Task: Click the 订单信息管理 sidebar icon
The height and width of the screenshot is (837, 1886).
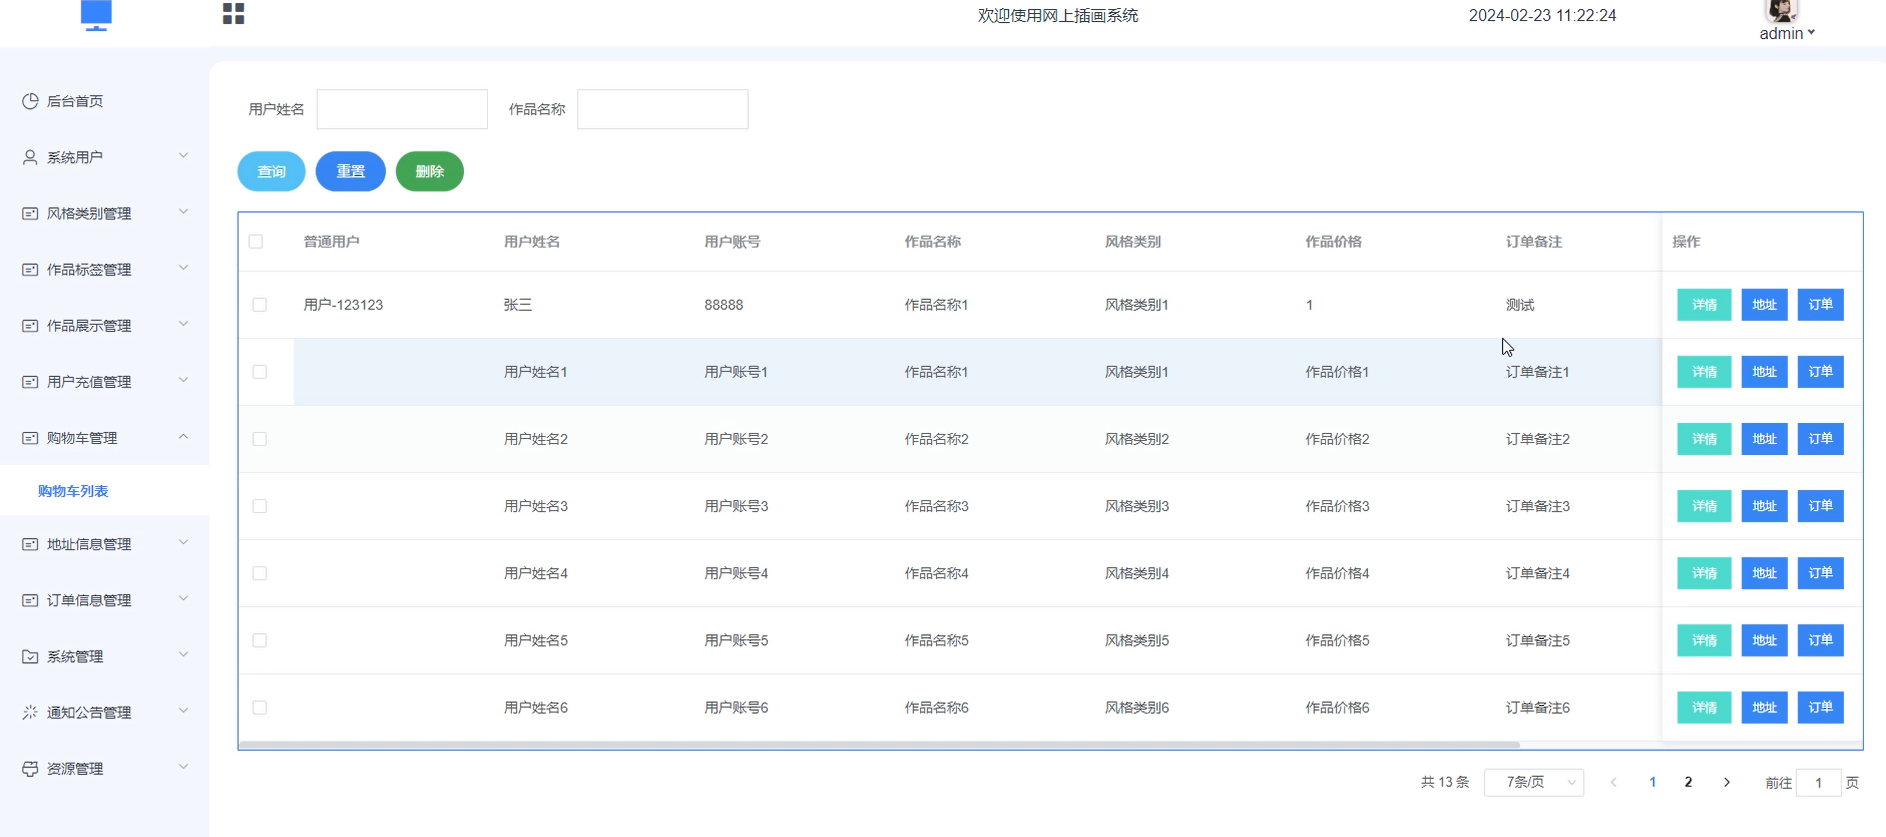Action: click(30, 600)
